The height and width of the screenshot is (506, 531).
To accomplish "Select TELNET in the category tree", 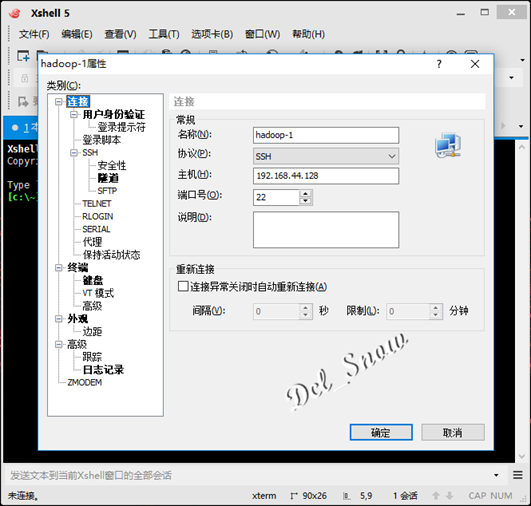I will (97, 204).
